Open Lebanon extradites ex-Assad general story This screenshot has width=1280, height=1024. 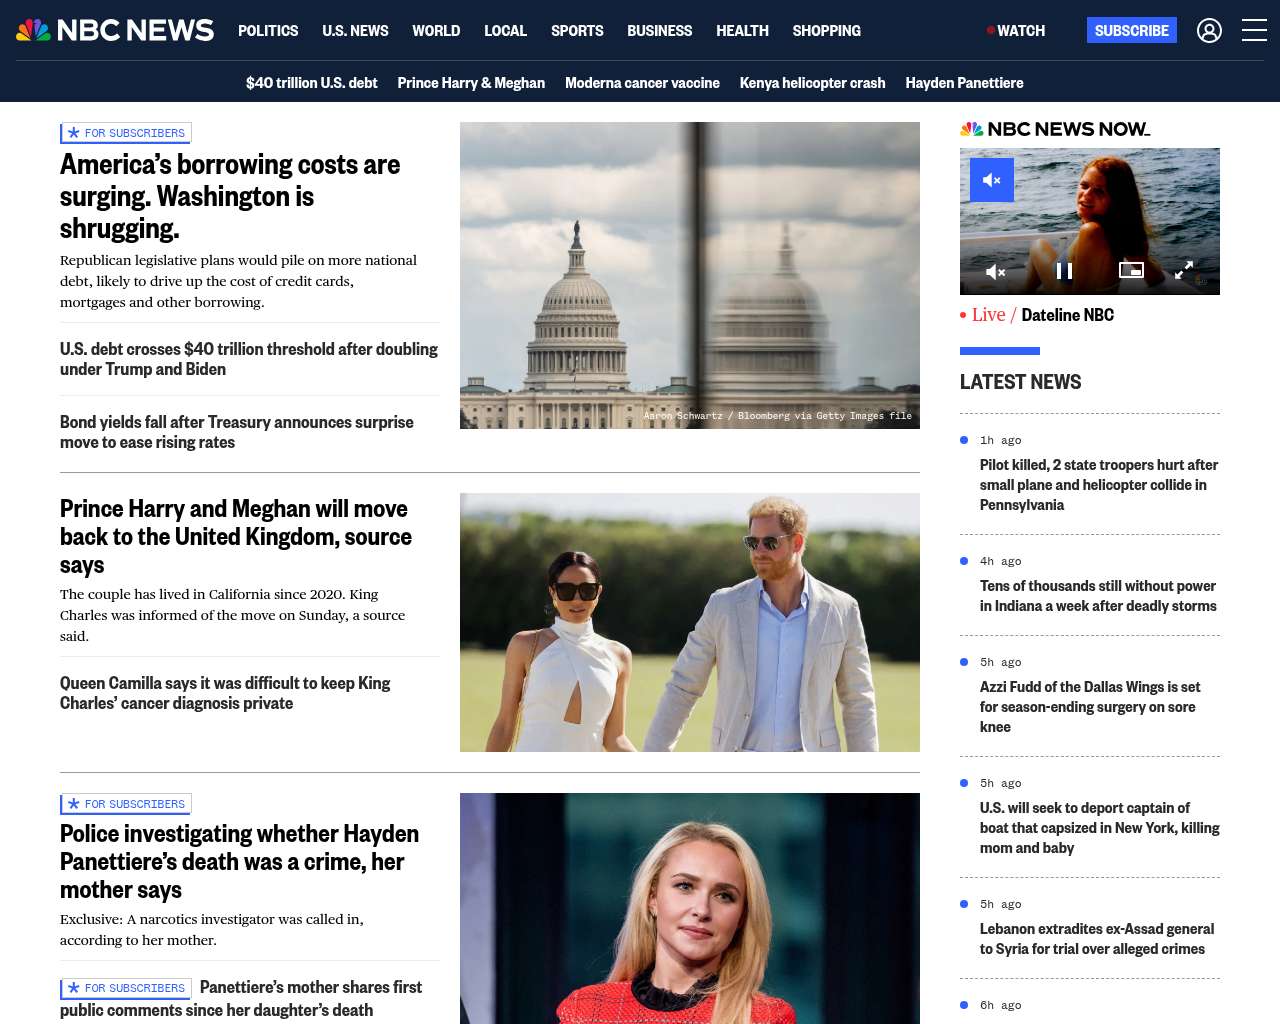point(1097,939)
